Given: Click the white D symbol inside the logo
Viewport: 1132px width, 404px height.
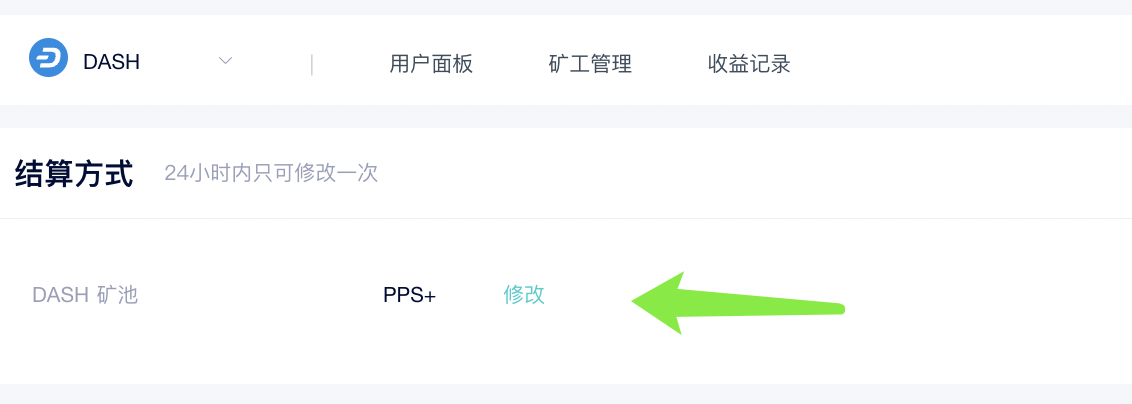Looking at the screenshot, I should [48, 58].
